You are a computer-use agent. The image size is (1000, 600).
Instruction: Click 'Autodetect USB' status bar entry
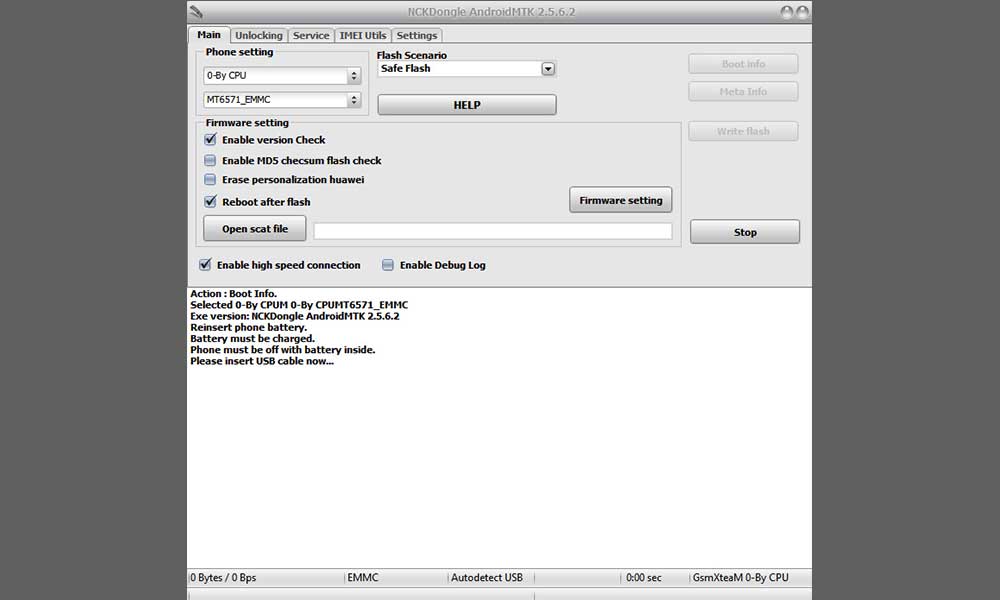tap(487, 578)
